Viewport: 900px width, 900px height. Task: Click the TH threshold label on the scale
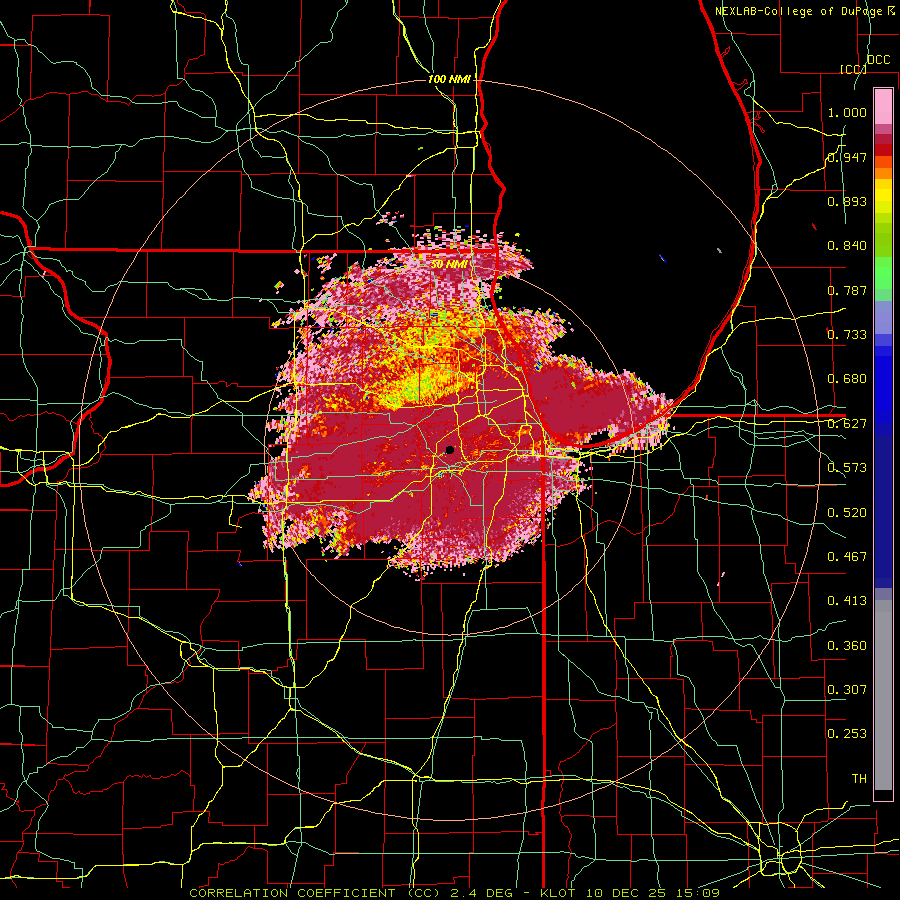[859, 779]
